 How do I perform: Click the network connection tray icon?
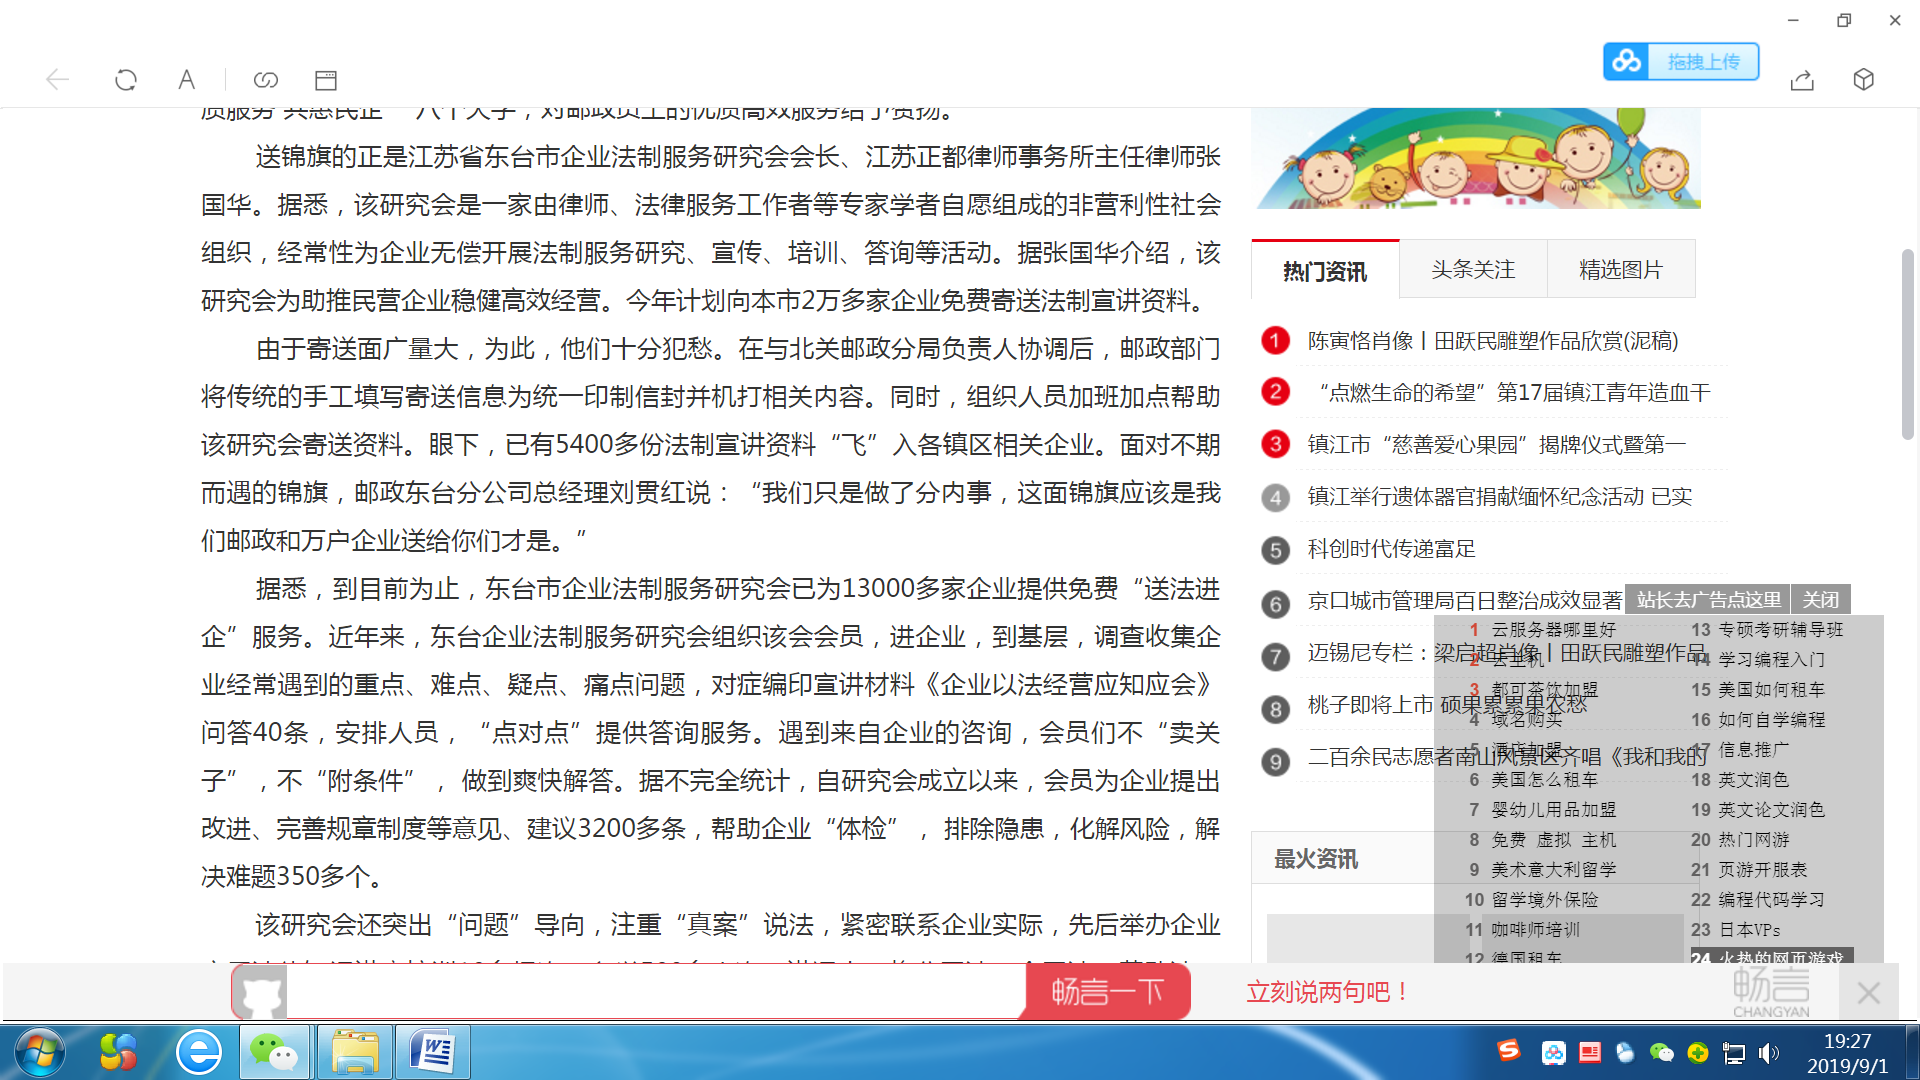click(1733, 1053)
